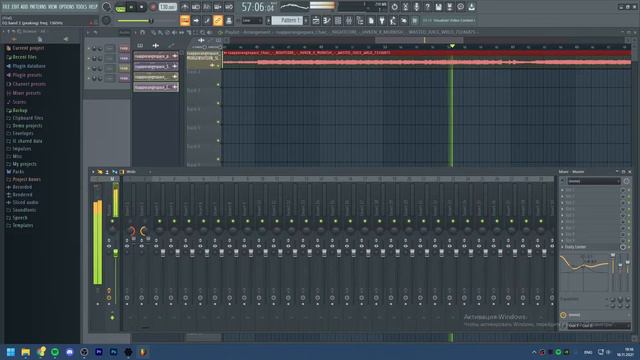The height and width of the screenshot is (360, 640).
Task: Open the Mixer view icon
Action: click(x=349, y=20)
